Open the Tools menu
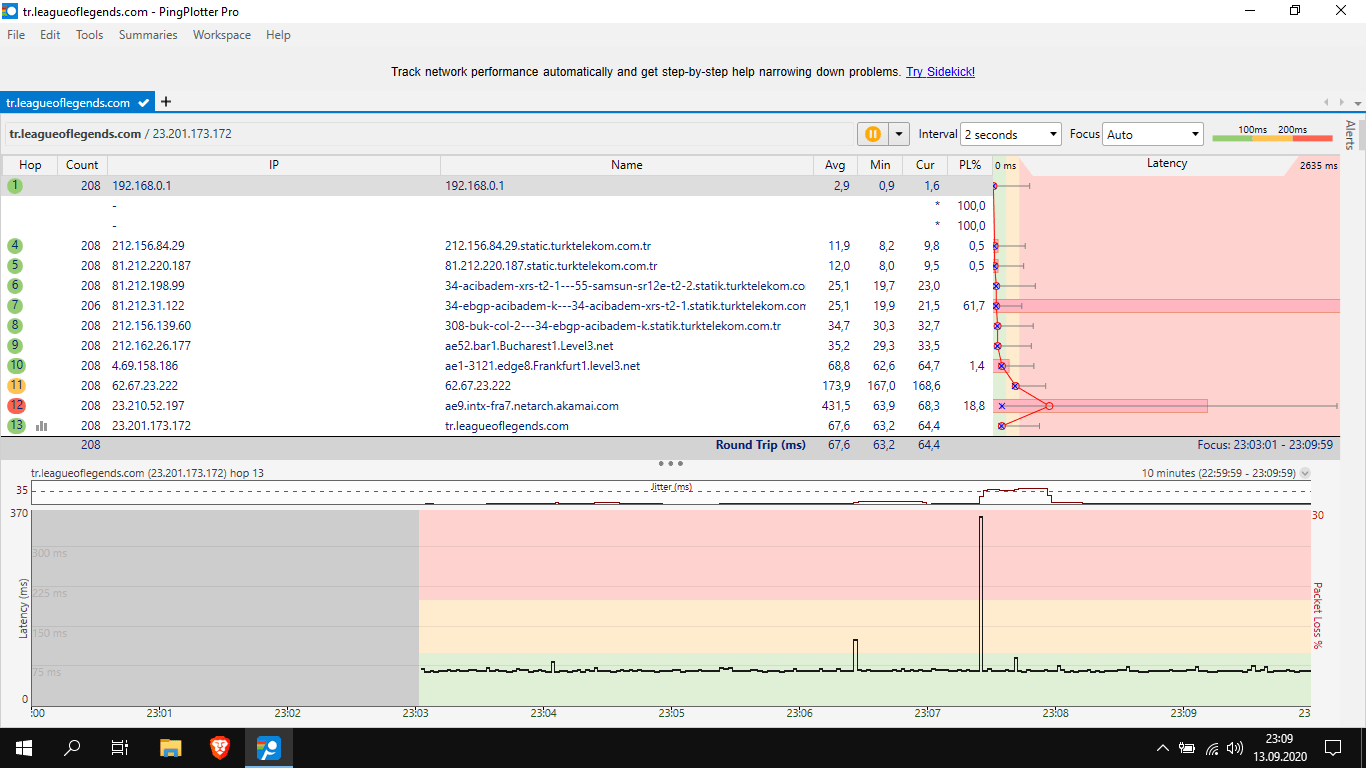This screenshot has width=1366, height=768. click(90, 35)
